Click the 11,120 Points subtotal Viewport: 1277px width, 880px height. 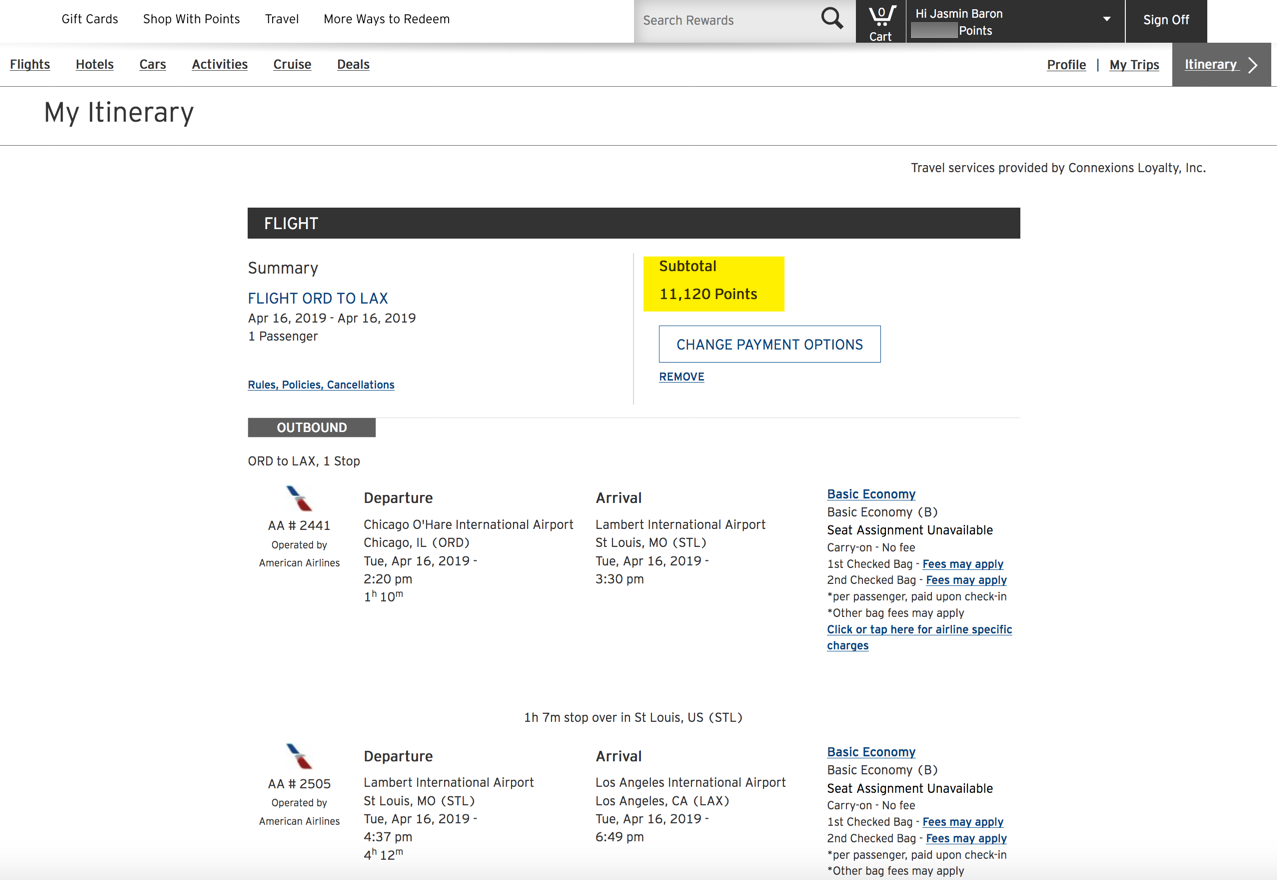coord(708,294)
